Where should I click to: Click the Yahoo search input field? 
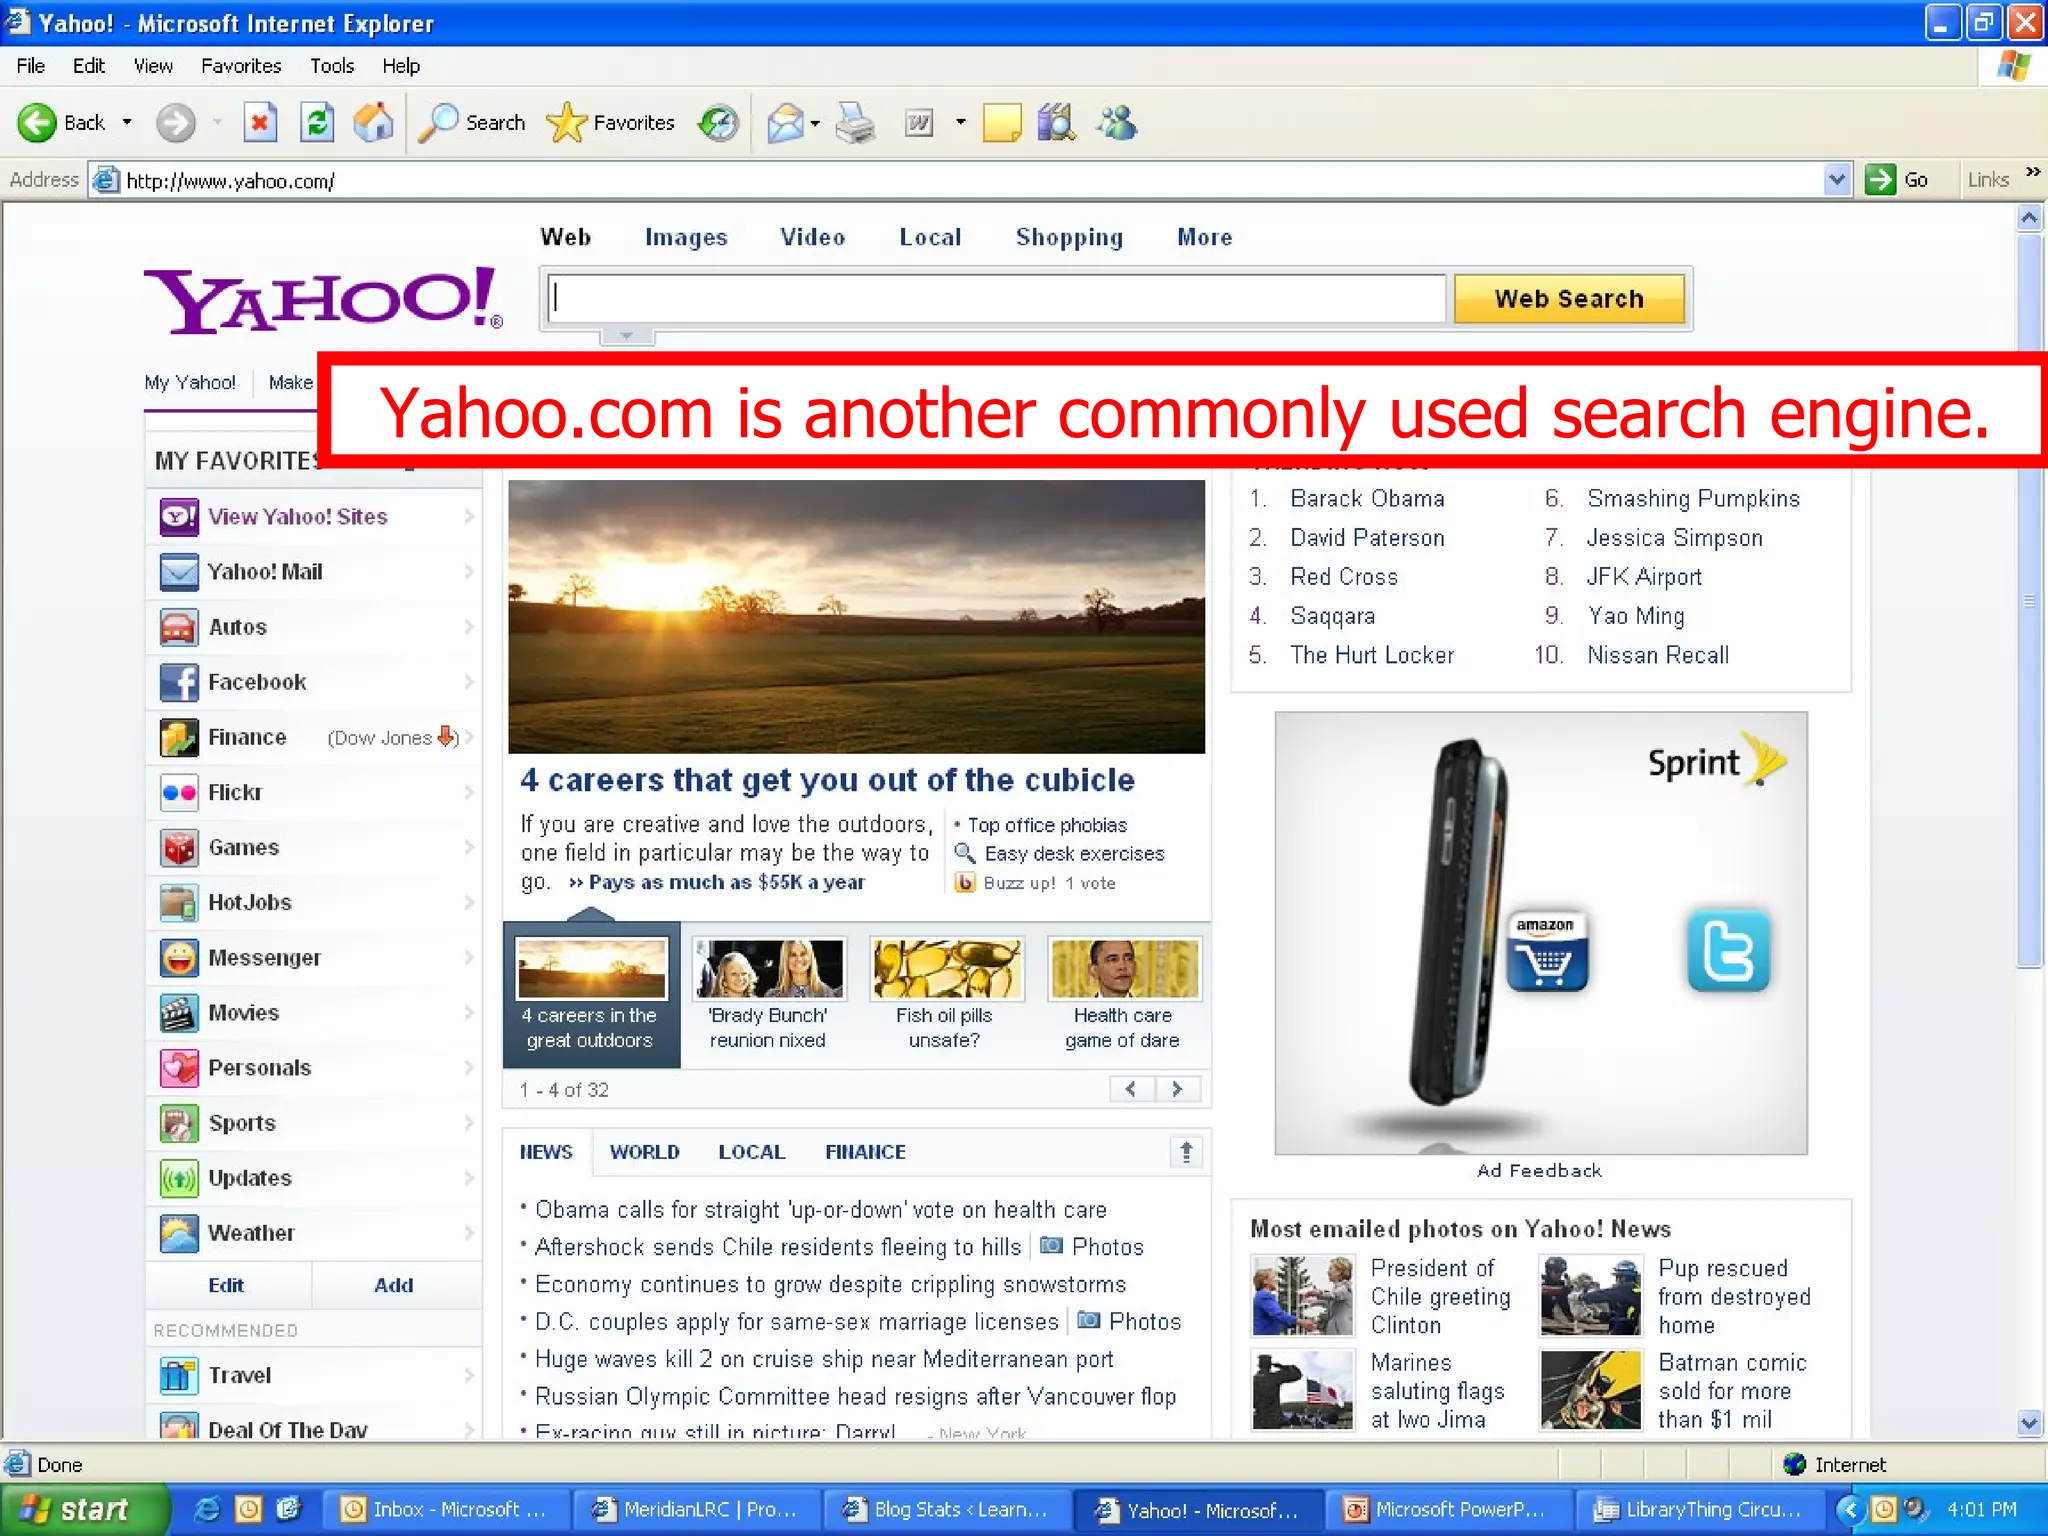(x=997, y=299)
